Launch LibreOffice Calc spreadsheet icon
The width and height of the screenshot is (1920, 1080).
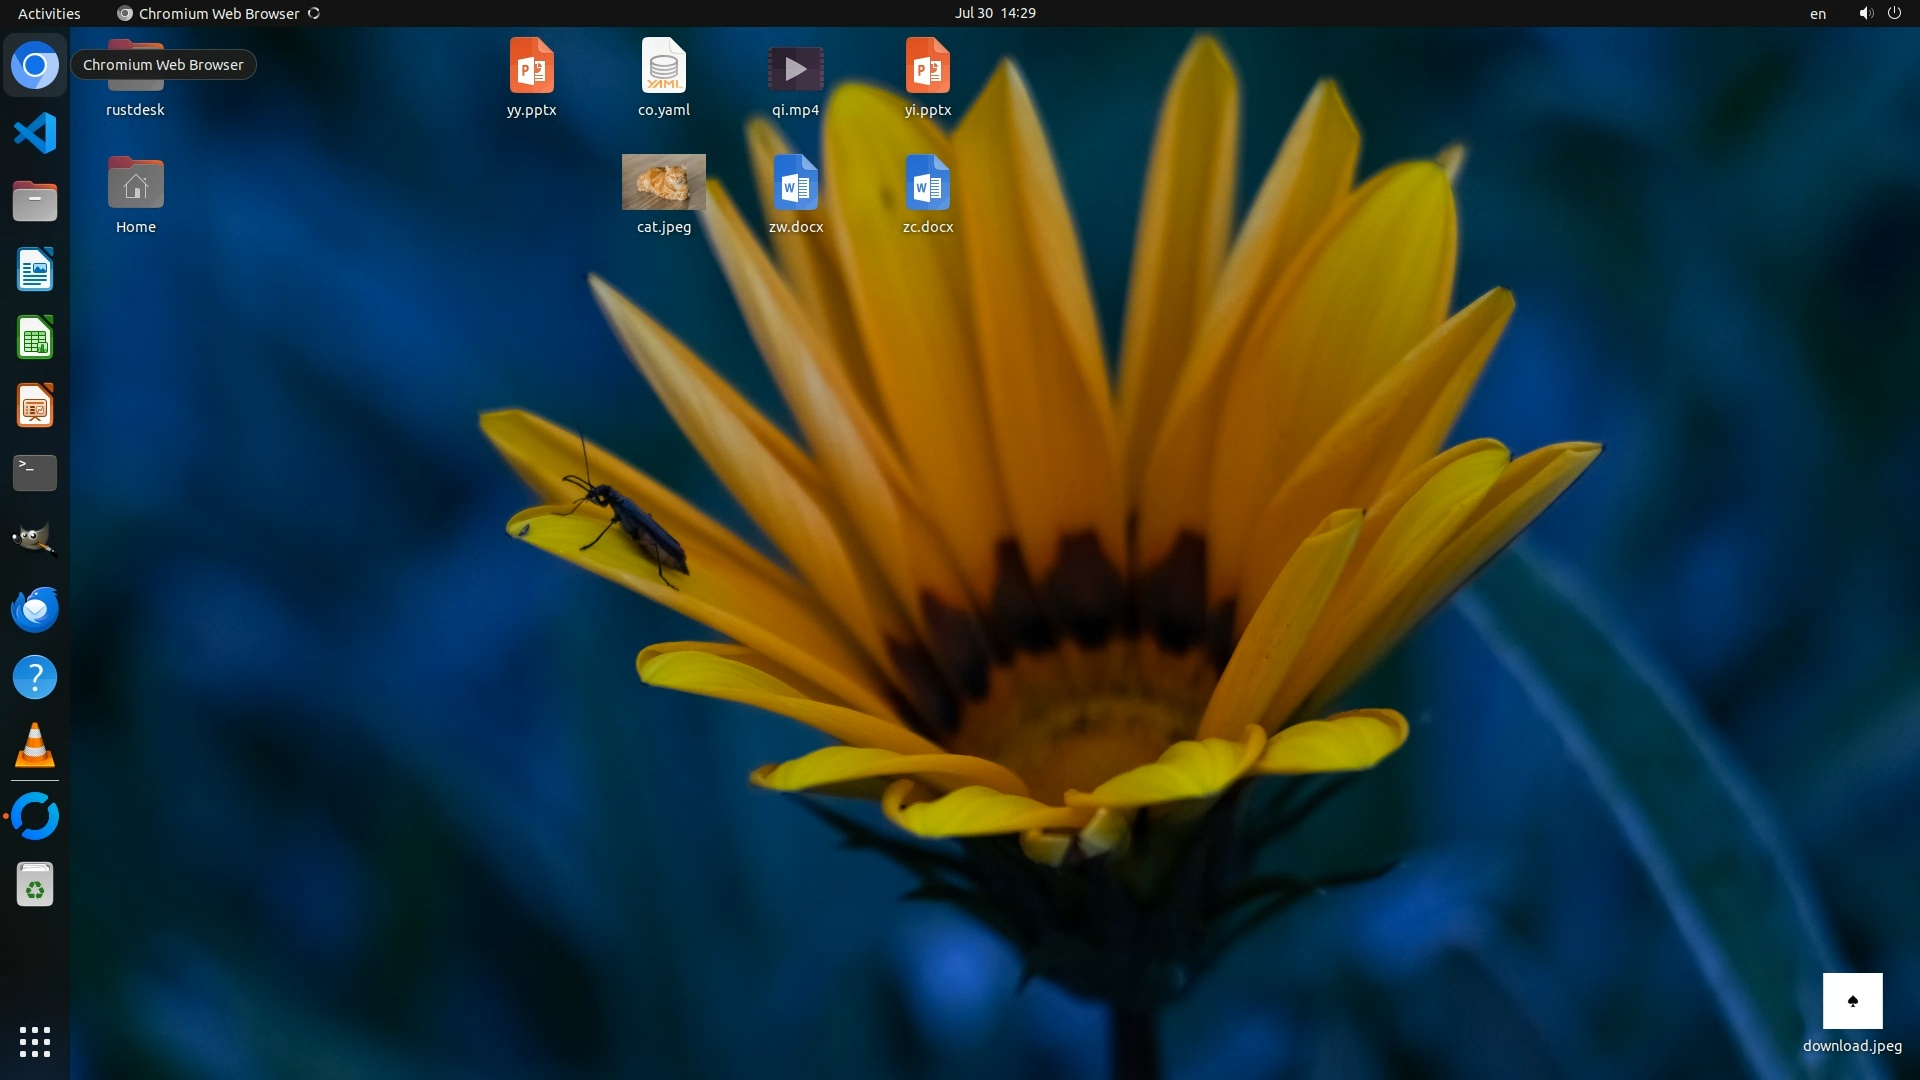(x=35, y=338)
